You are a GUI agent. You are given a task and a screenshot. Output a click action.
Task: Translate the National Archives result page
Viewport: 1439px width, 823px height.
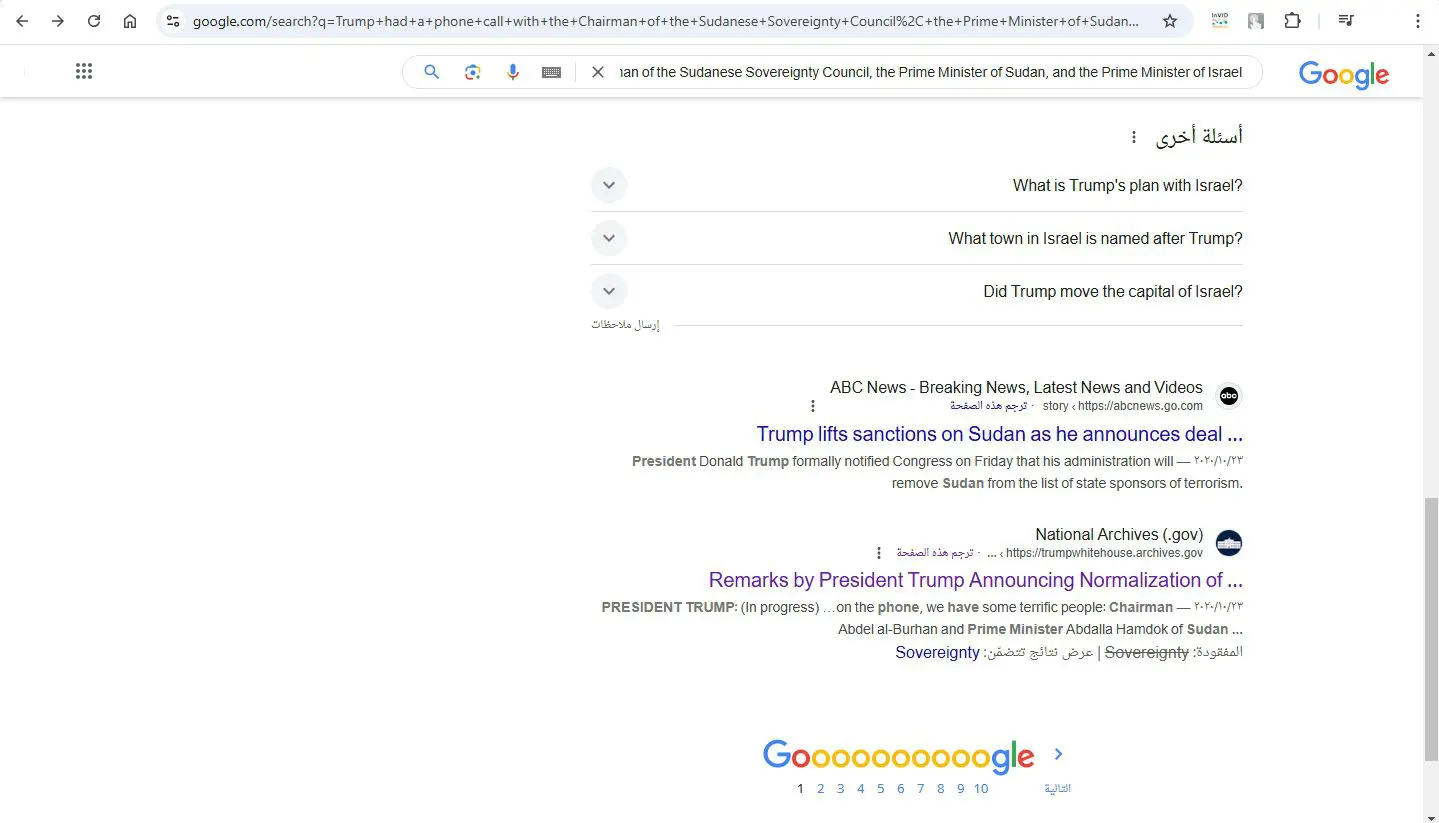934,553
